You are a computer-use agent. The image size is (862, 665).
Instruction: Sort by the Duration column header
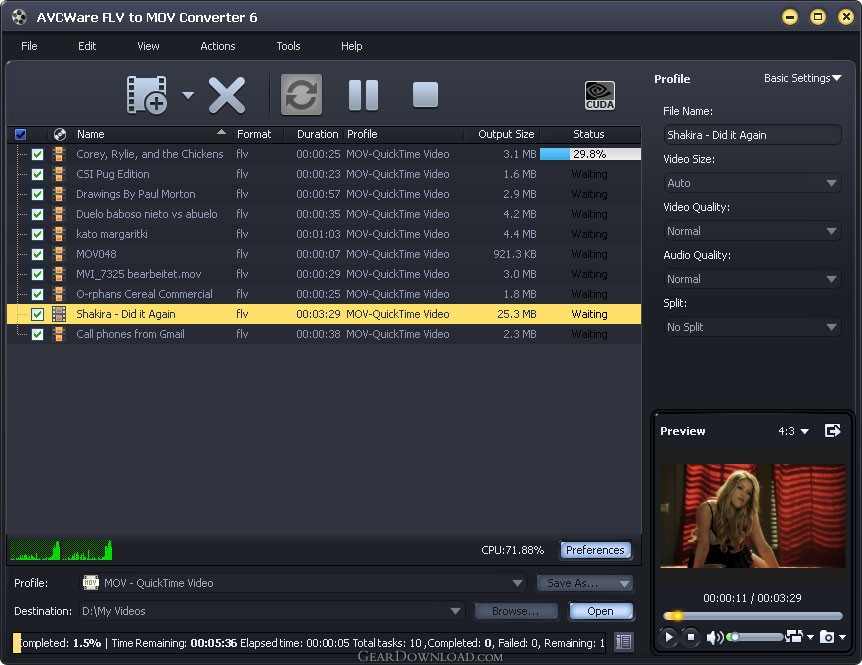tap(317, 134)
